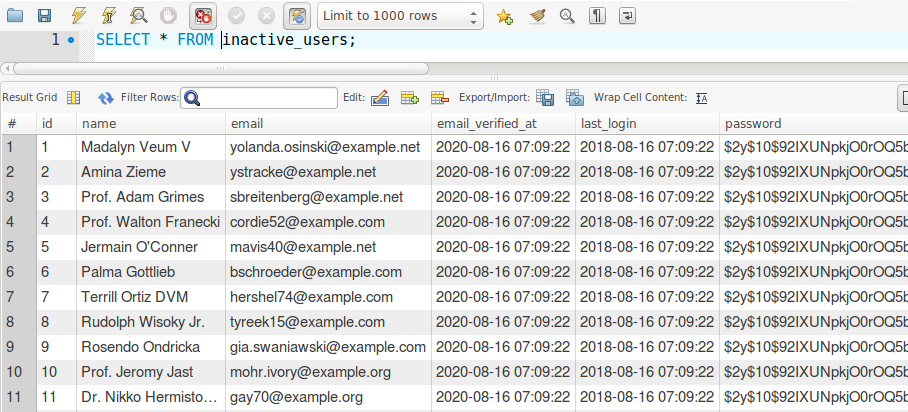The image size is (908, 412).
Task: Refresh the result grid data
Action: (x=106, y=98)
